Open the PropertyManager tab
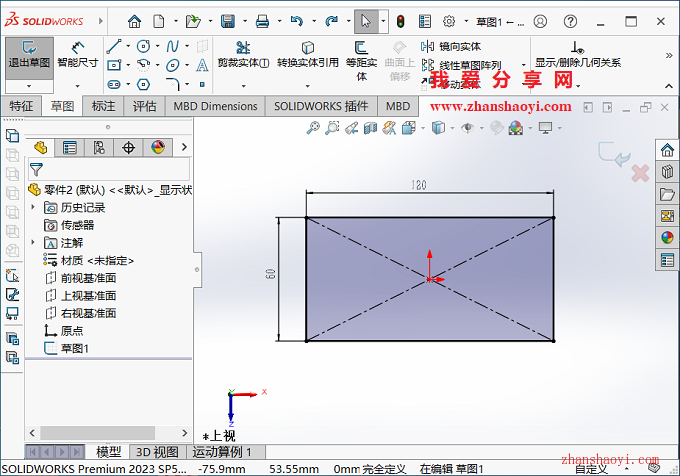This screenshot has width=680, height=476. (69, 148)
